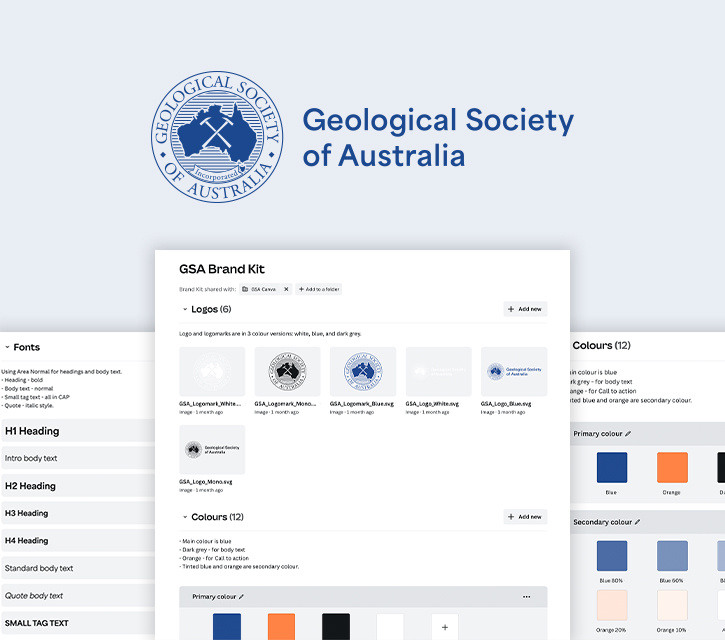Open GSA_Logo_Blue.svg thumbnail
This screenshot has width=725, height=640.
click(x=514, y=371)
